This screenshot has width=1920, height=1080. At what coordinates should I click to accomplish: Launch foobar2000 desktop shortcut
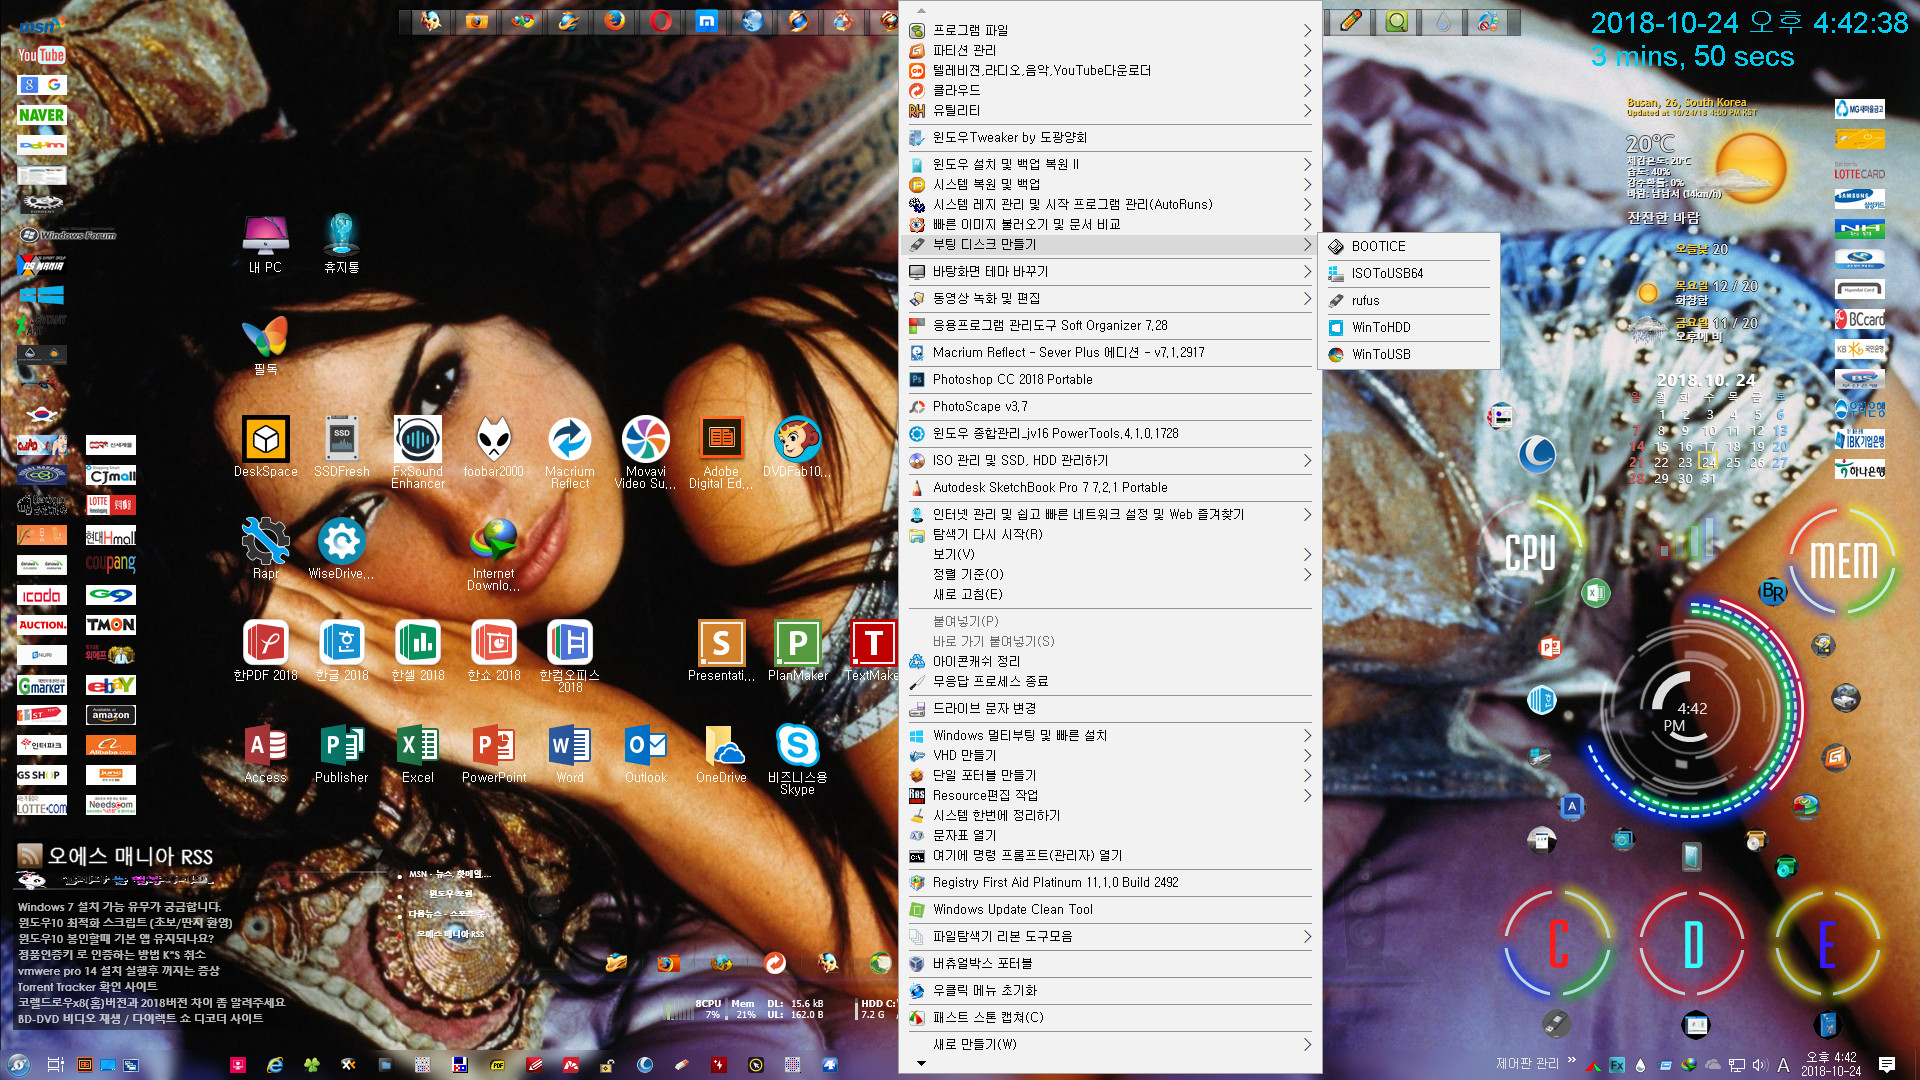(x=493, y=447)
